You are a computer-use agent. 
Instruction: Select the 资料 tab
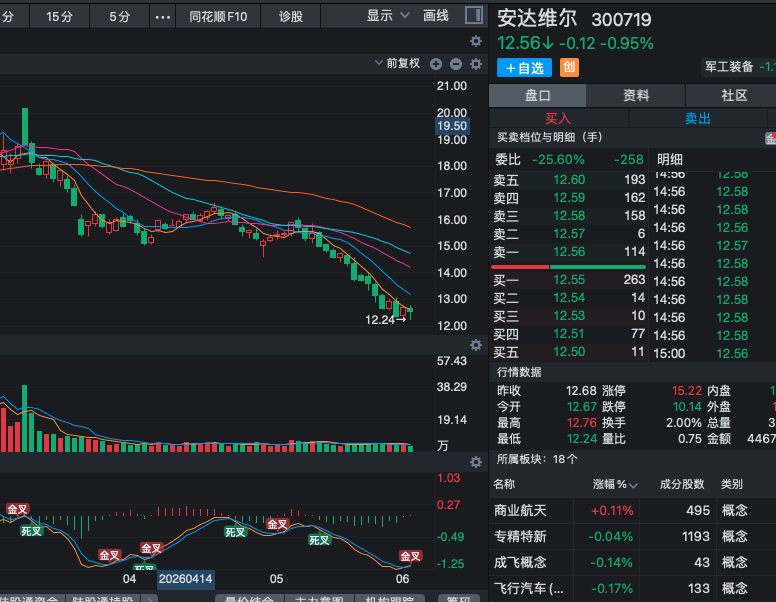point(636,96)
